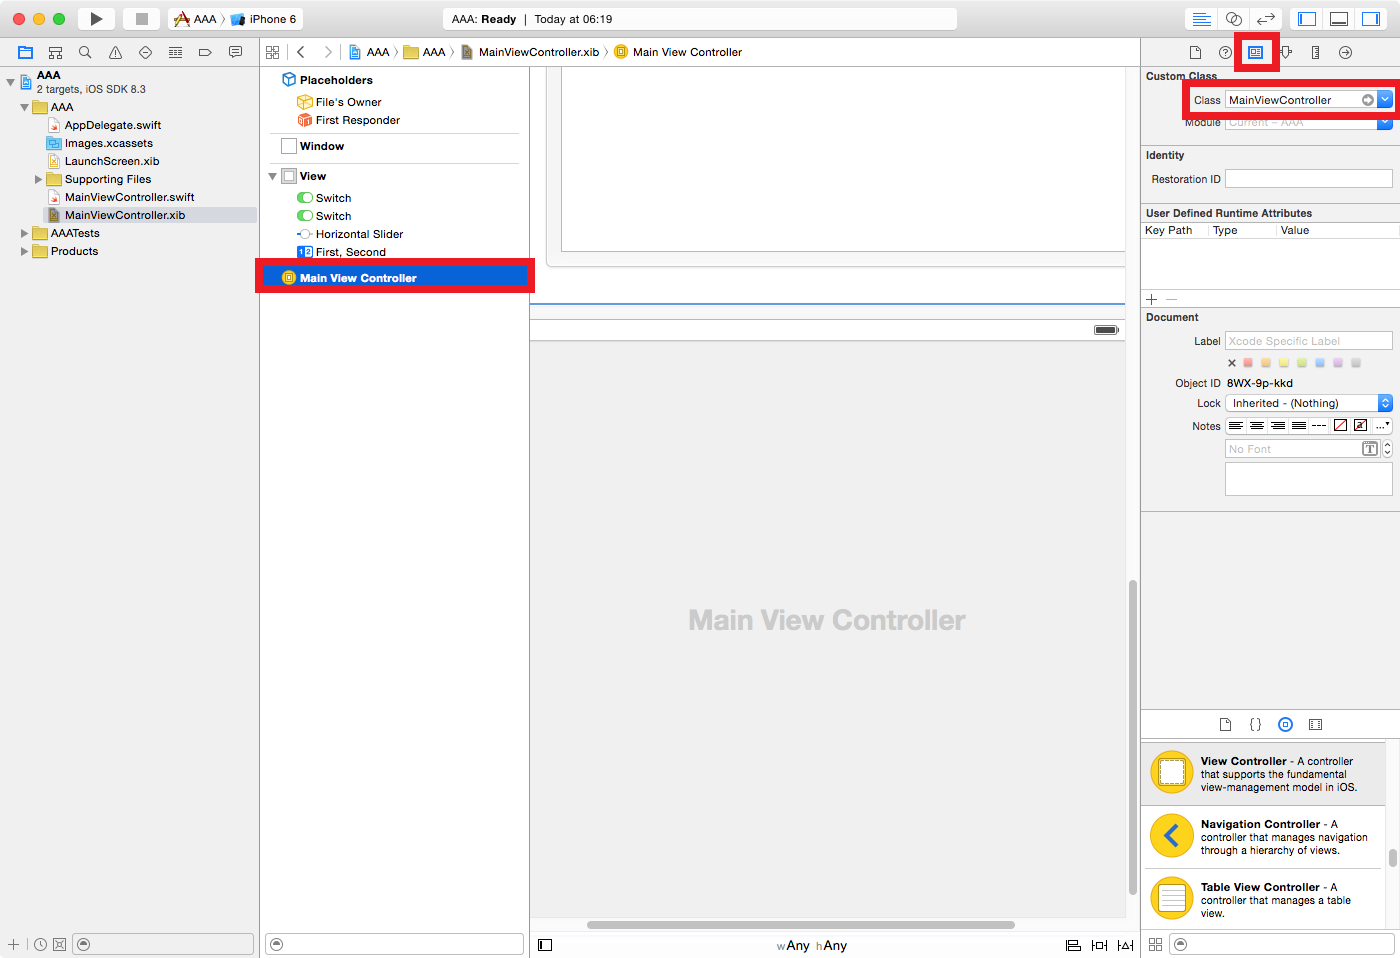This screenshot has height=958, width=1400.
Task: Open the Debug navigator
Action: [175, 52]
